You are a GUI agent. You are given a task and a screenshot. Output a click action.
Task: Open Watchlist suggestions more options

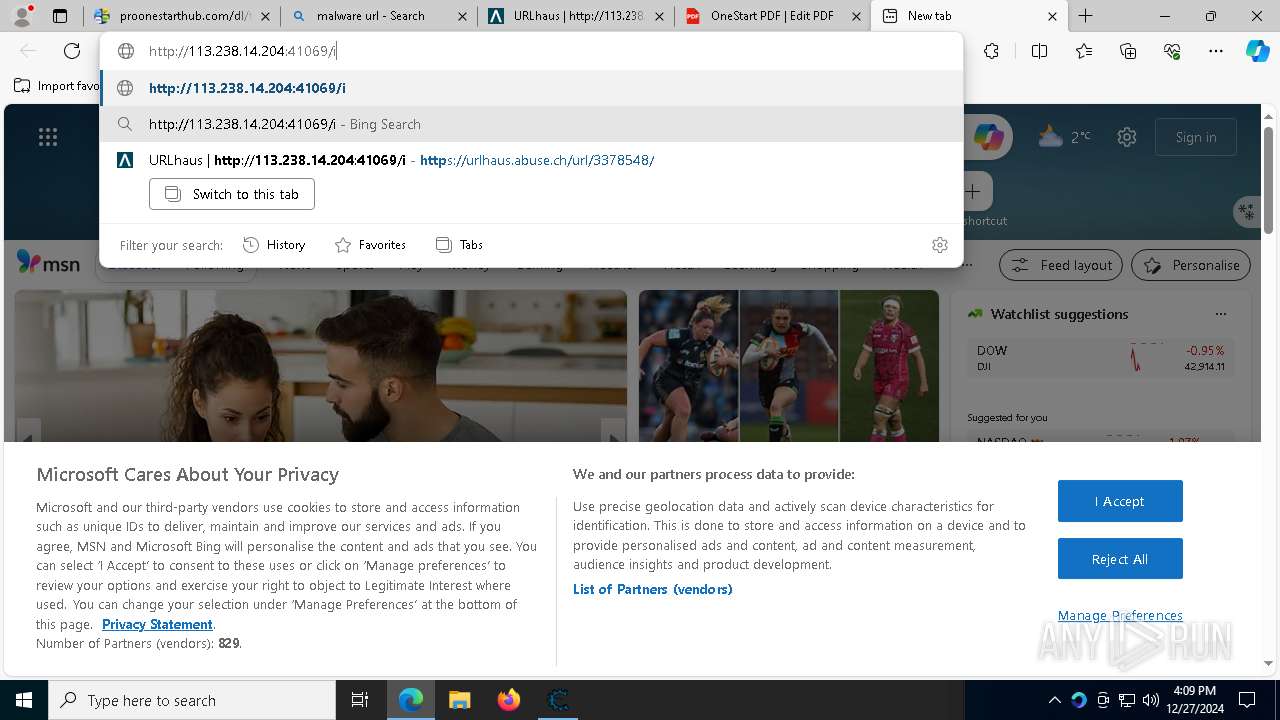click(x=1220, y=314)
